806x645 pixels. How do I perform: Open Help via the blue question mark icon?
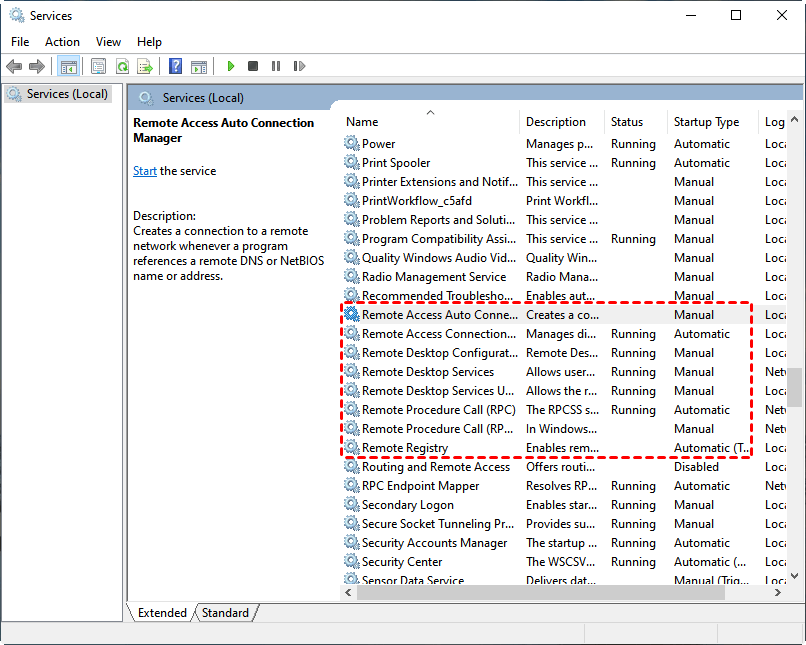point(176,67)
